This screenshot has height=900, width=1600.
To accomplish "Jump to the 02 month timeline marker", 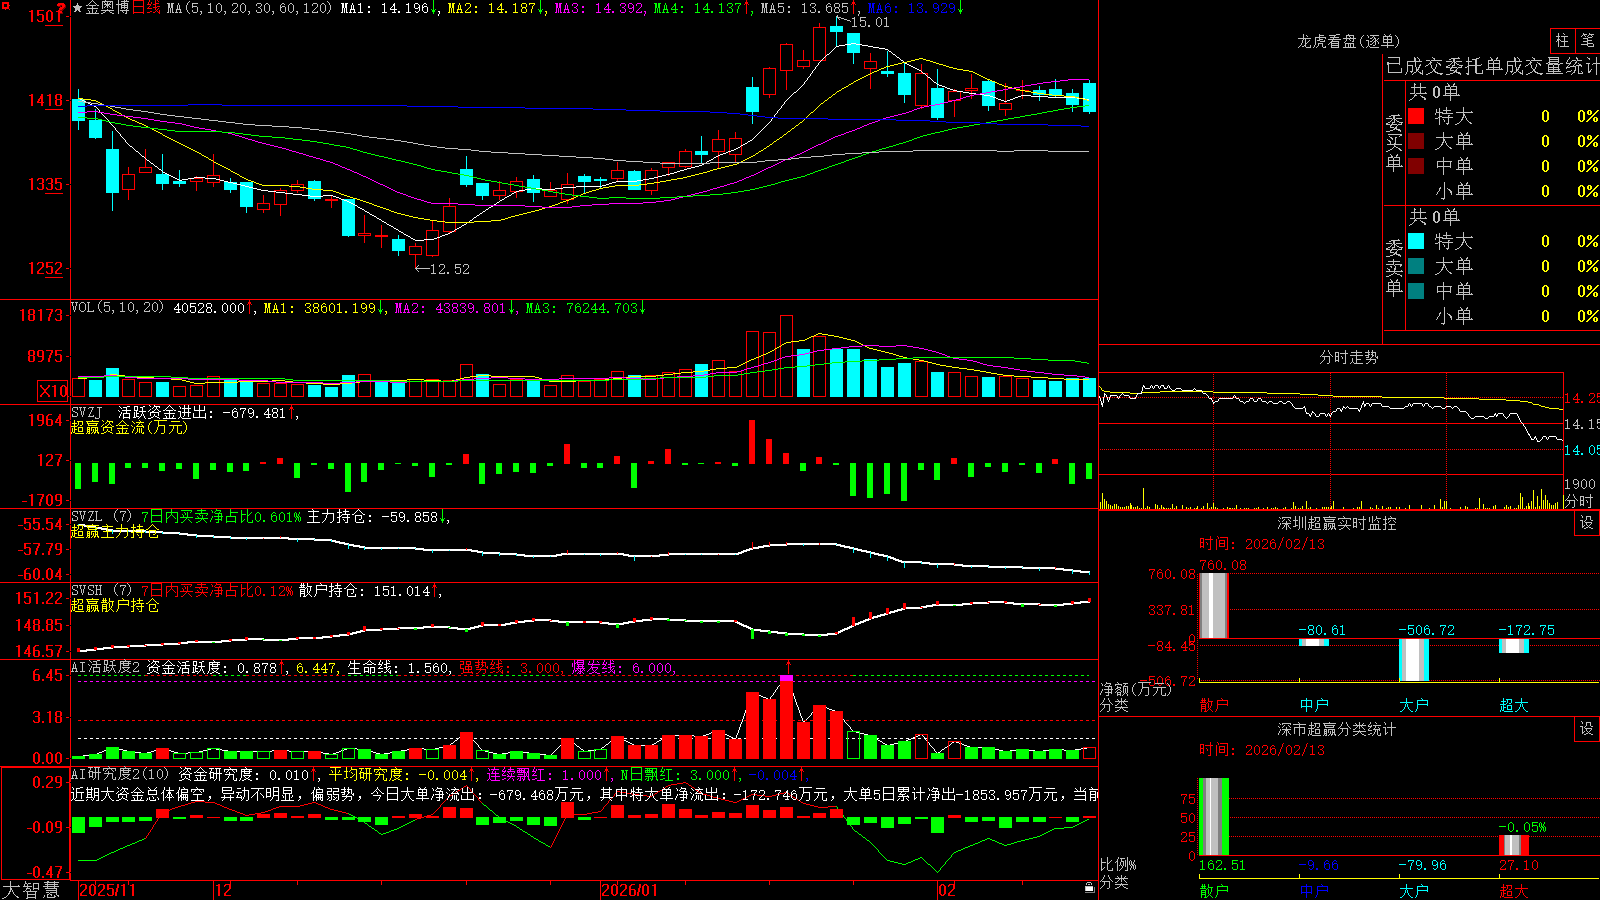I will [947, 890].
